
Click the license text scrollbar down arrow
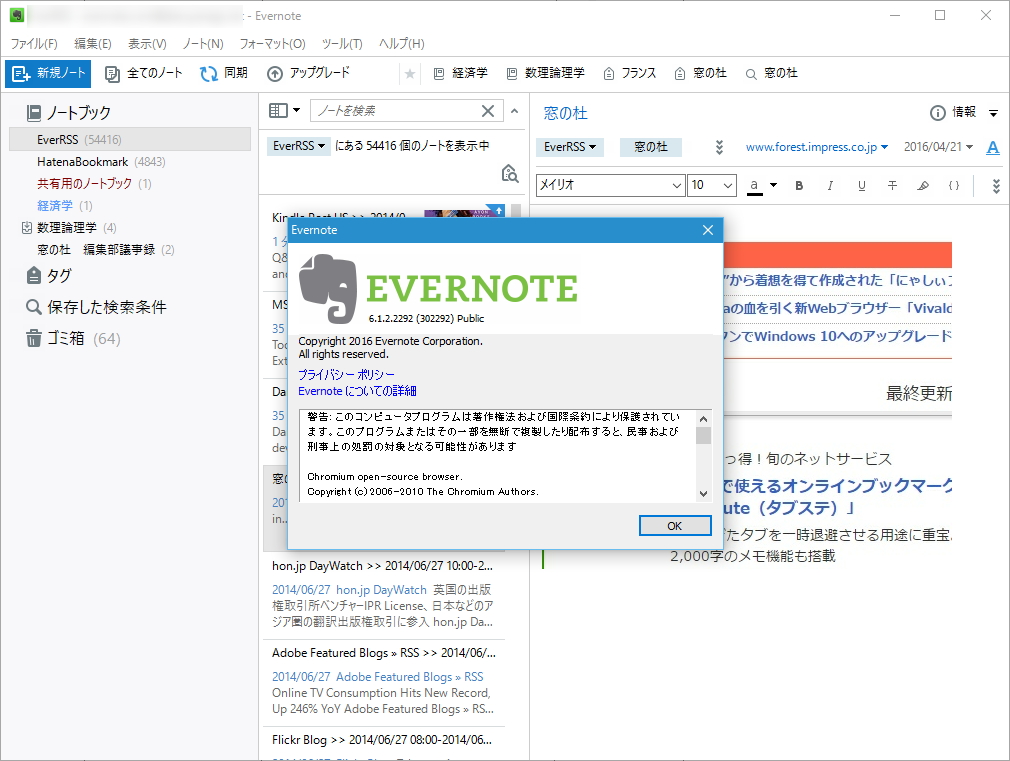(703, 494)
